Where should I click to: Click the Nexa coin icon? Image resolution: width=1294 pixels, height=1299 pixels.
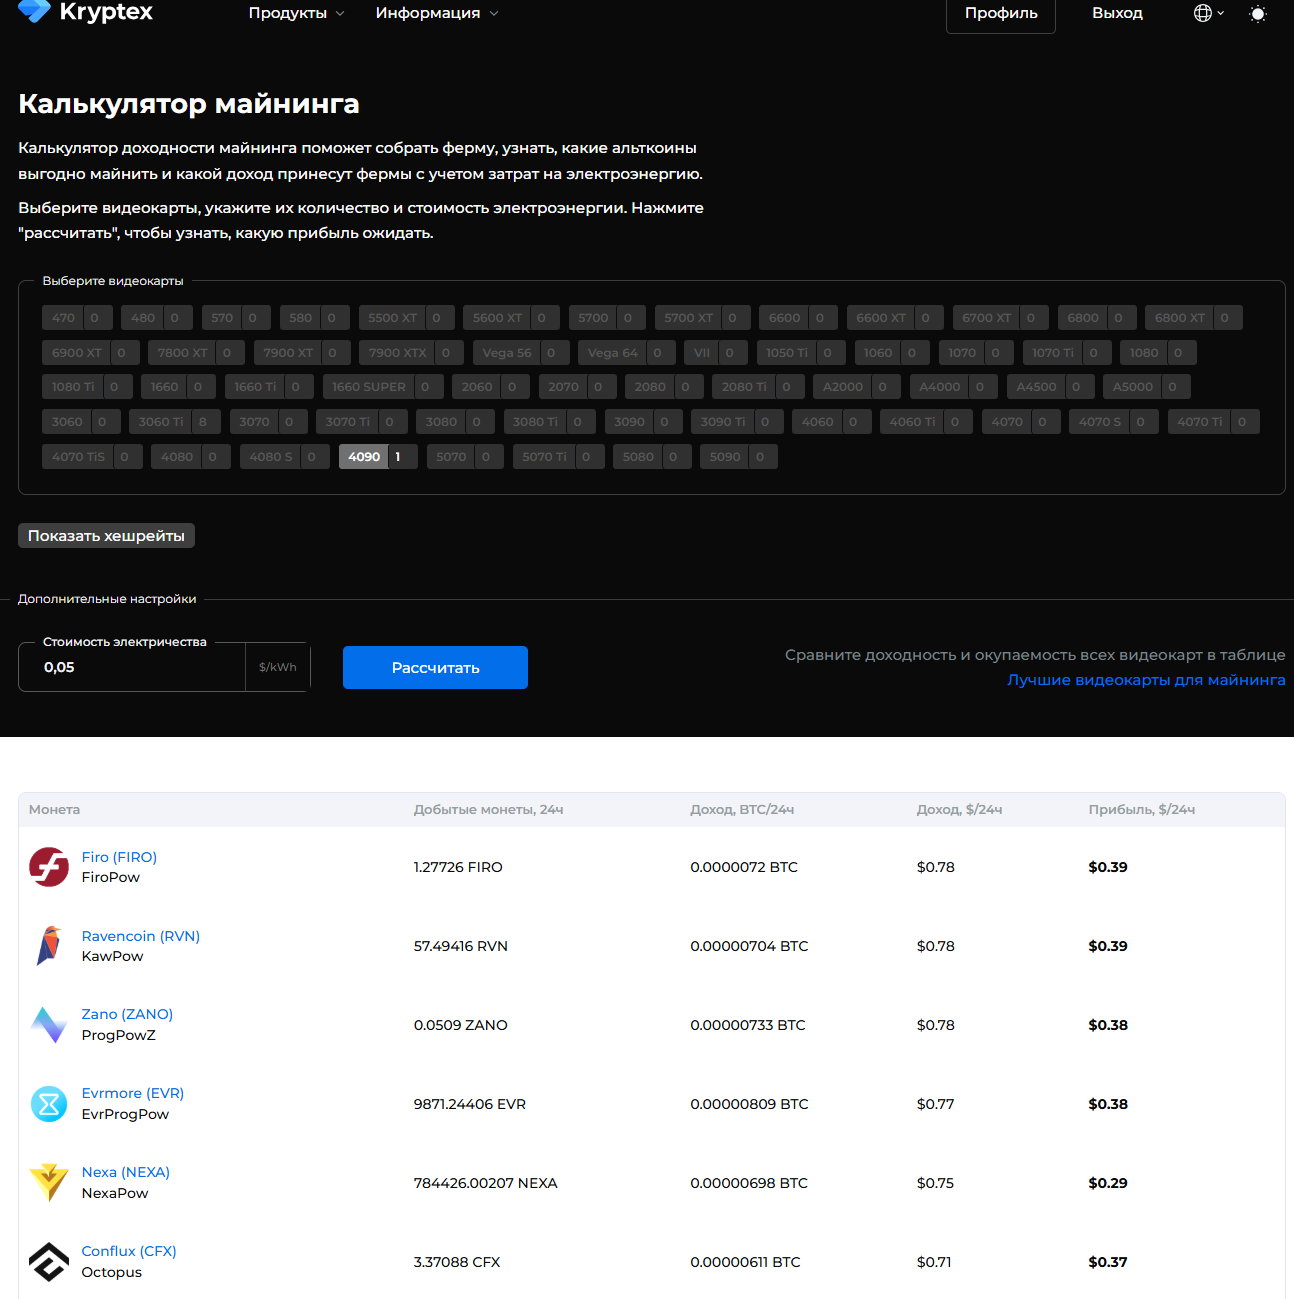coord(49,1183)
